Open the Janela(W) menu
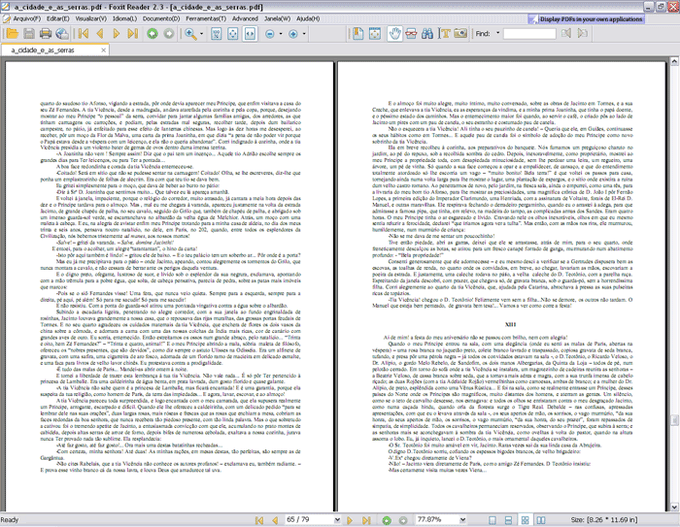This screenshot has height=527, width=680. coord(277,19)
